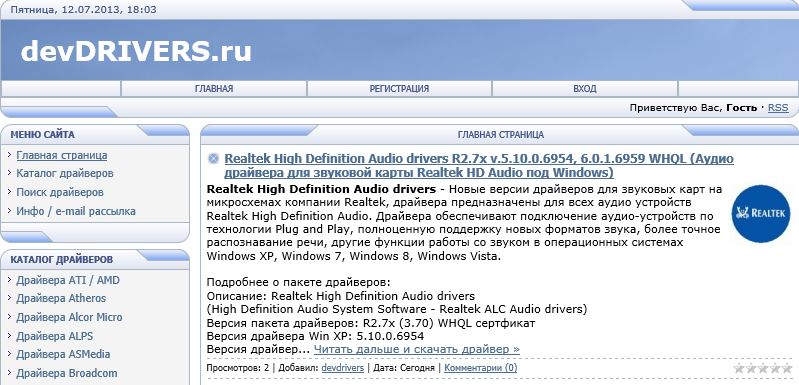The image size is (799, 385).
Task: Click the МЕНЮ САЙТА panel header
Action: (42, 135)
